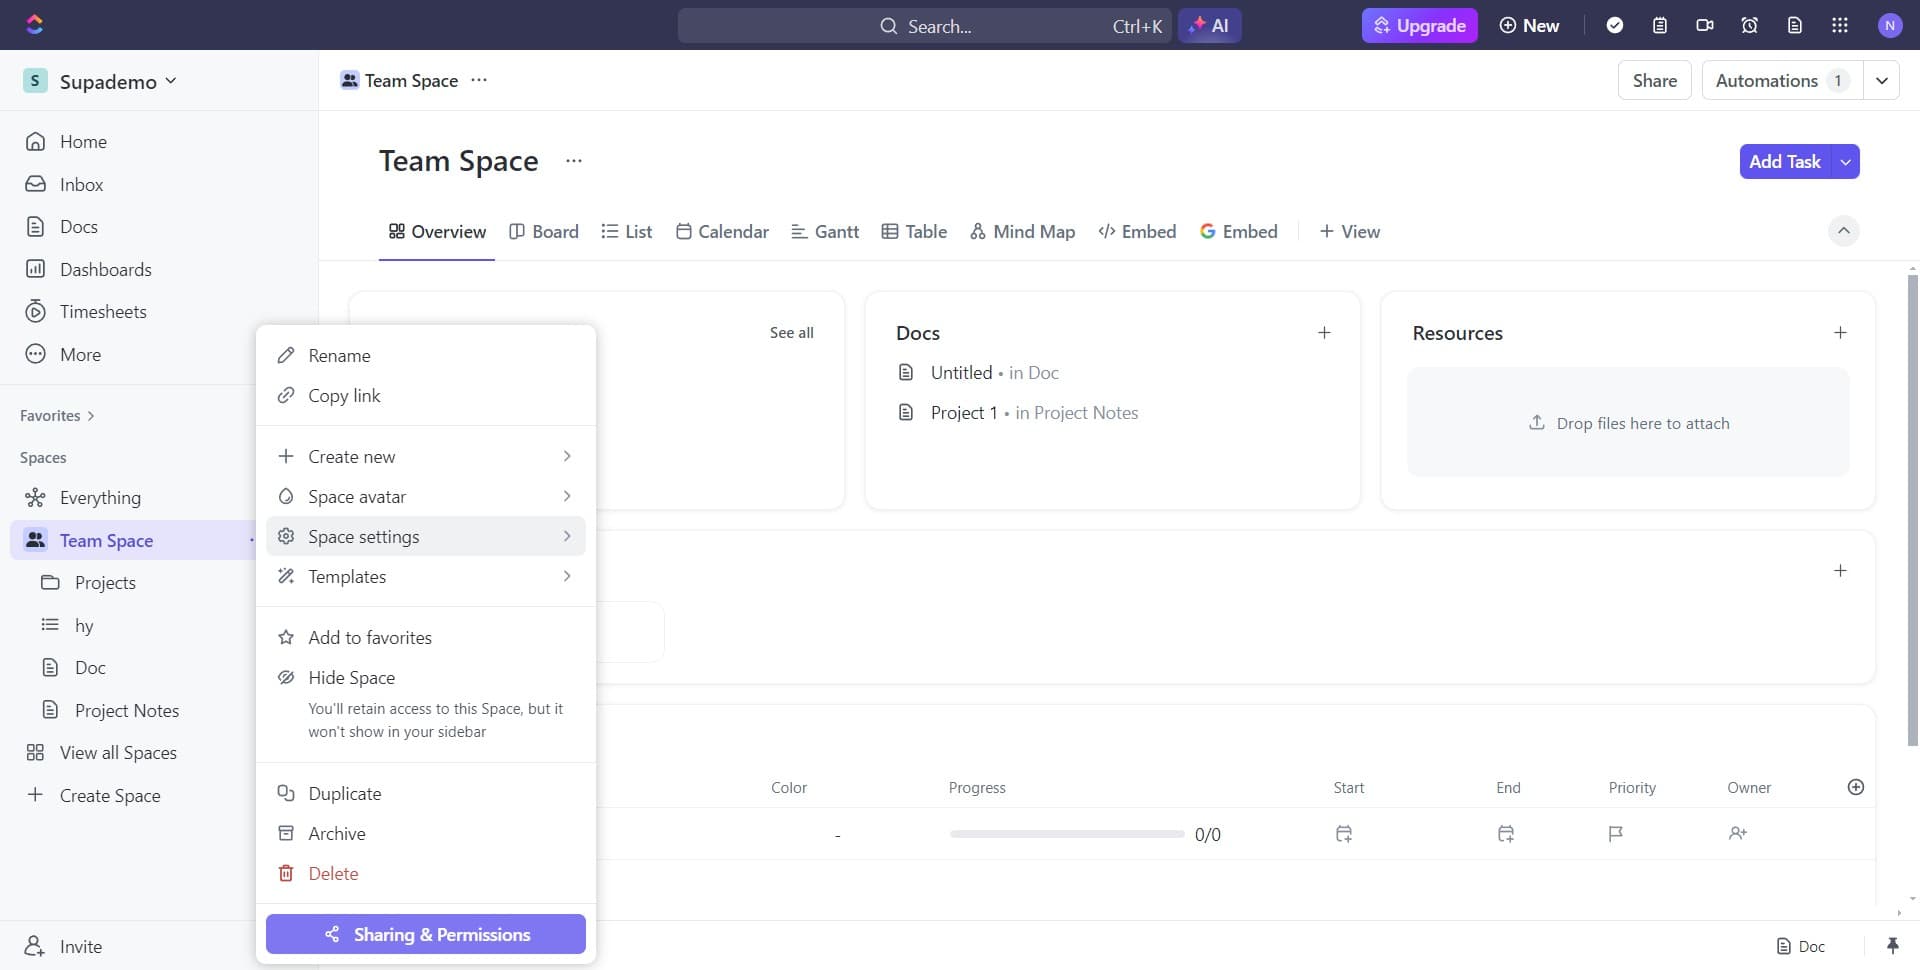Screen dimensions: 1920x970
Task: Pin the bottom tray pin icon
Action: (1892, 946)
